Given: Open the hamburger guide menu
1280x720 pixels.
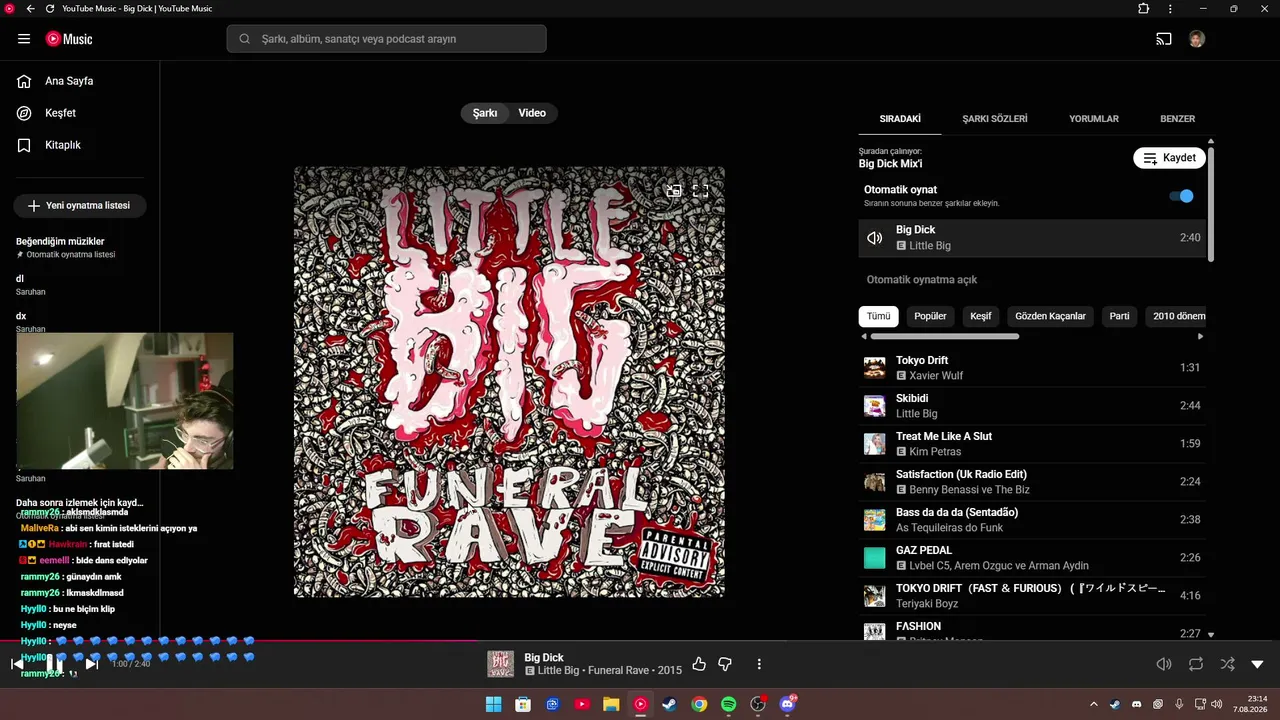Looking at the screenshot, I should click(24, 39).
